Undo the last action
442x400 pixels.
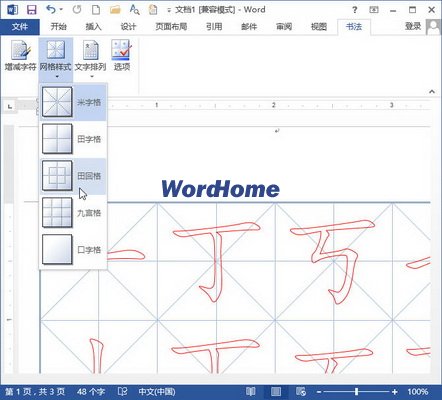pos(51,9)
